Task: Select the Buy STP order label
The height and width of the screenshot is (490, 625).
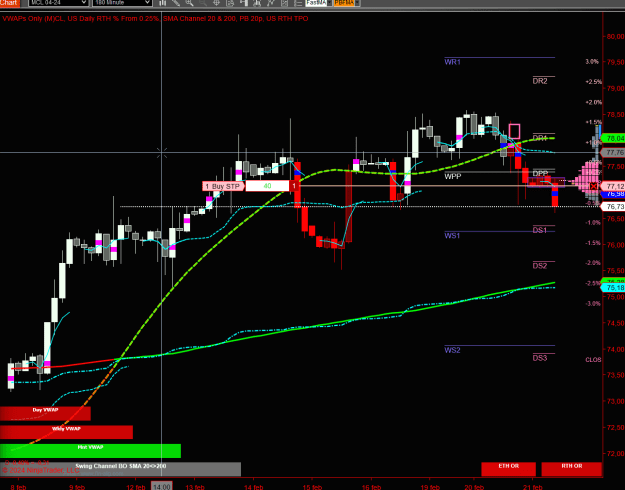Action: [x=223, y=186]
